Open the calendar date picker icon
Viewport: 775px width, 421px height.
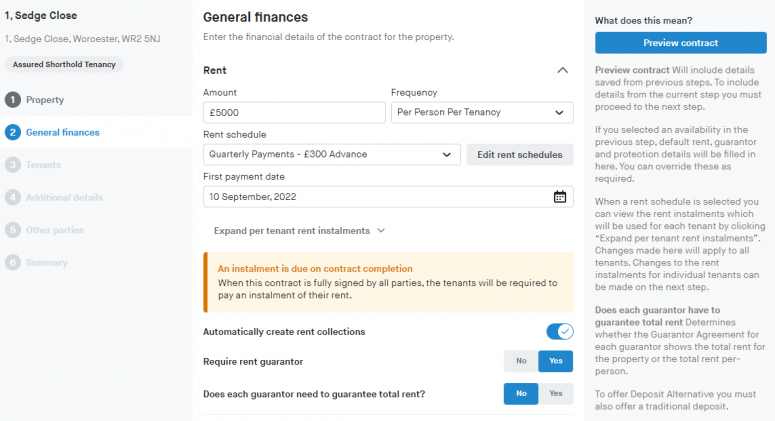[560, 197]
